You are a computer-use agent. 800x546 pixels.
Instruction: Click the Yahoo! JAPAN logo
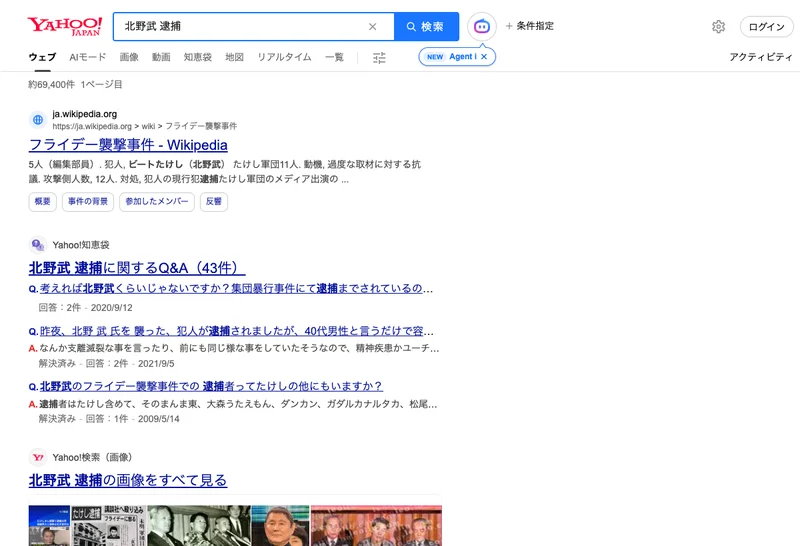click(65, 26)
